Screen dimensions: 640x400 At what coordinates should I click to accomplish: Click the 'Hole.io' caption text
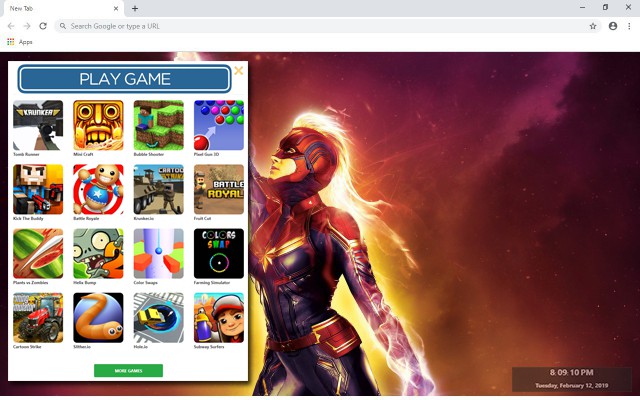click(141, 347)
